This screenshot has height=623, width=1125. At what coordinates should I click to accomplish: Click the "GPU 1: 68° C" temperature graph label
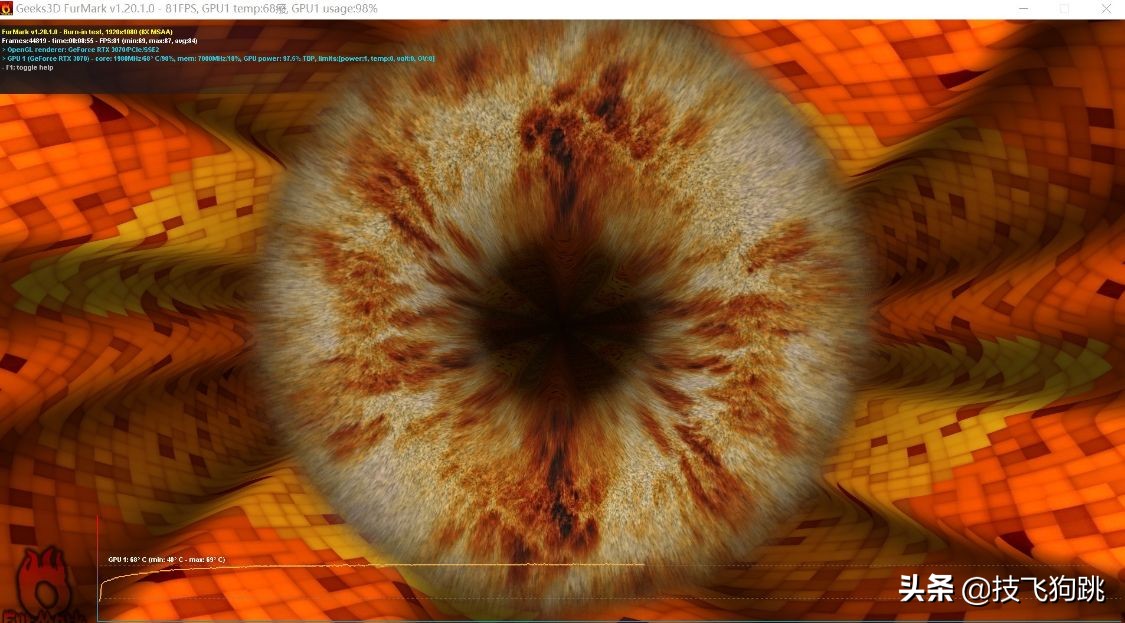(166, 559)
